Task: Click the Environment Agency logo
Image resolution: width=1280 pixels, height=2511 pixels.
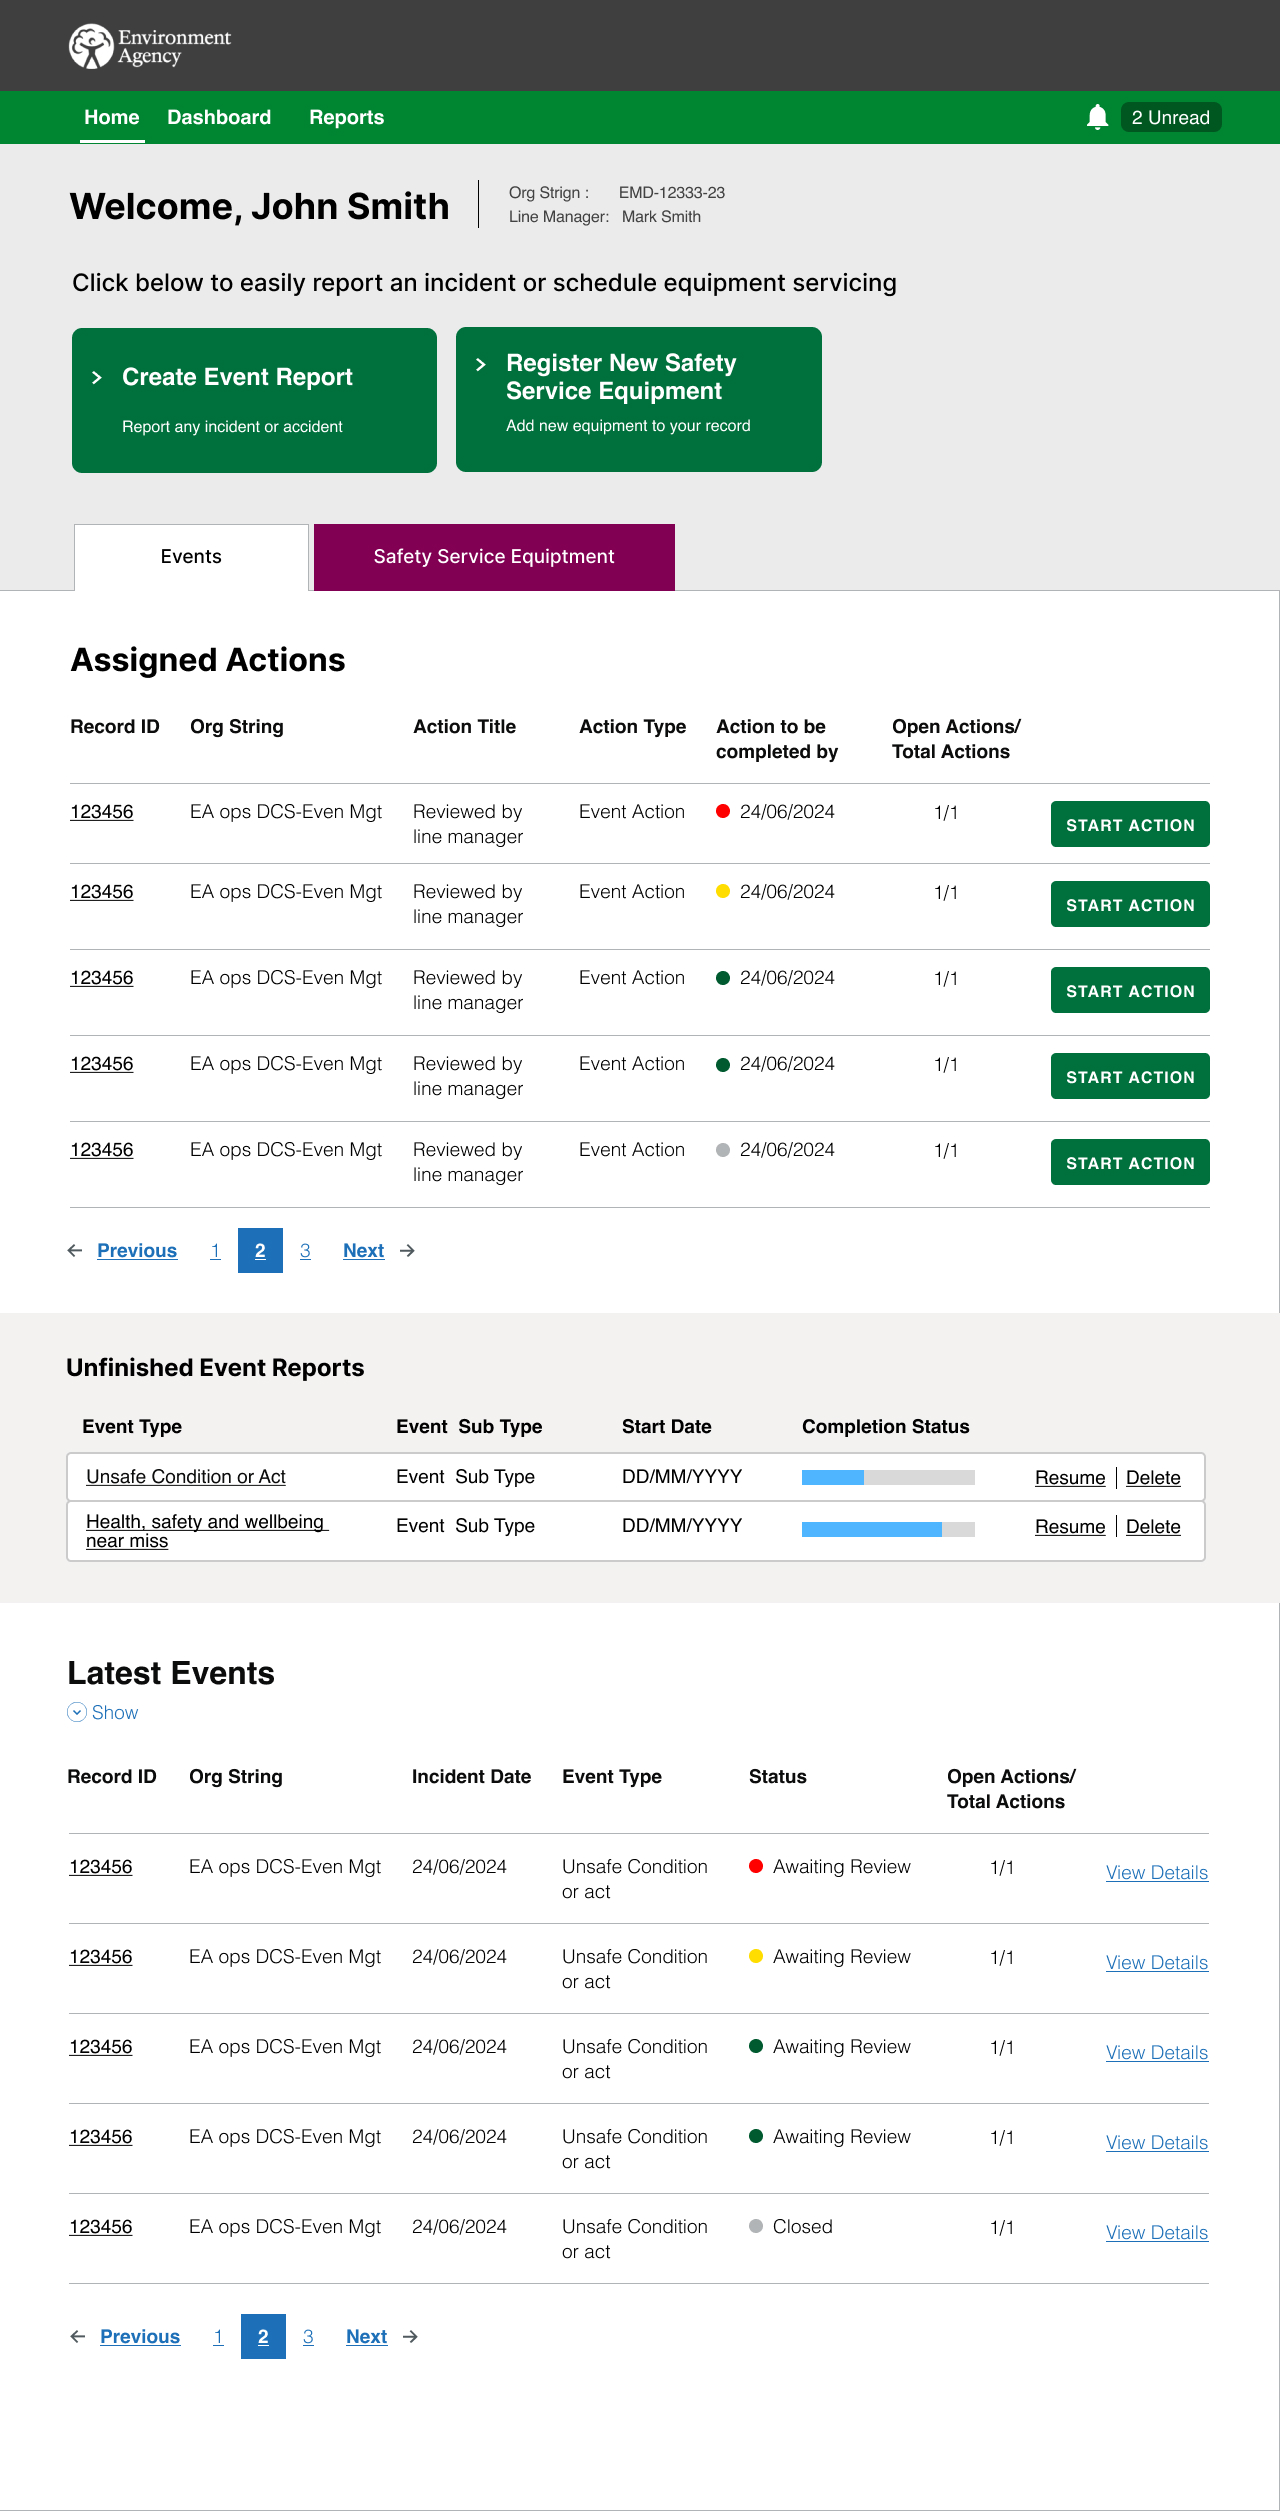Action: (150, 46)
